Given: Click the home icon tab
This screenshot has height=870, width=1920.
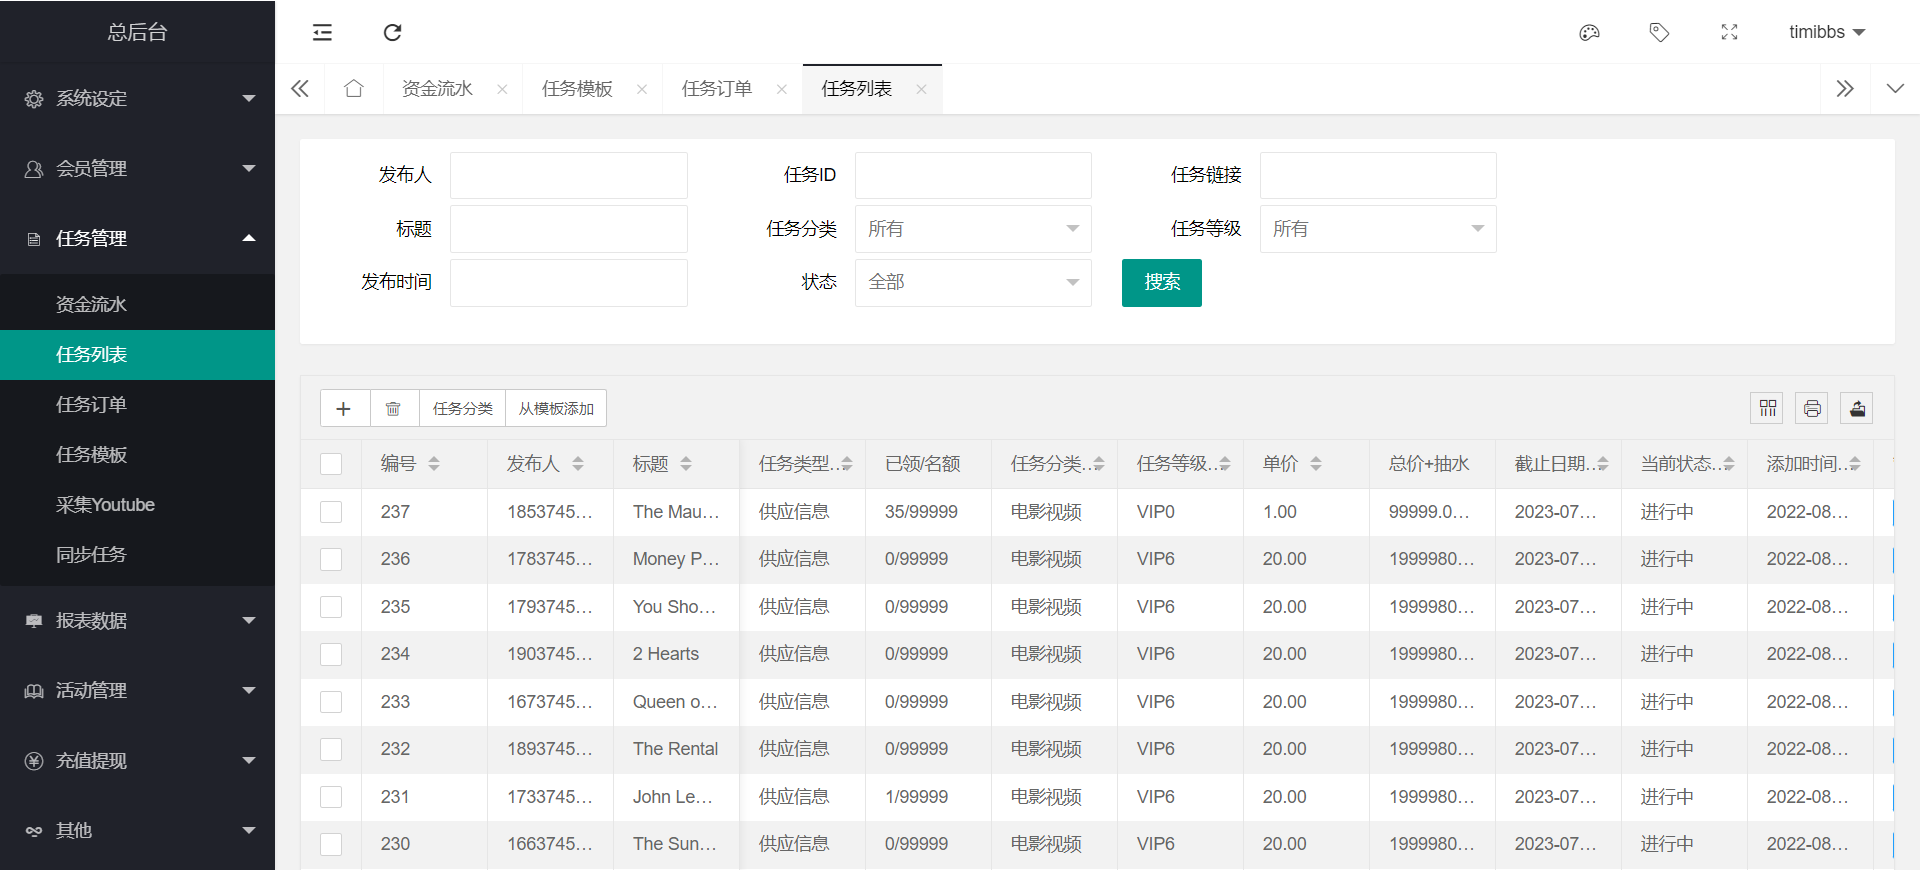Looking at the screenshot, I should click(353, 89).
